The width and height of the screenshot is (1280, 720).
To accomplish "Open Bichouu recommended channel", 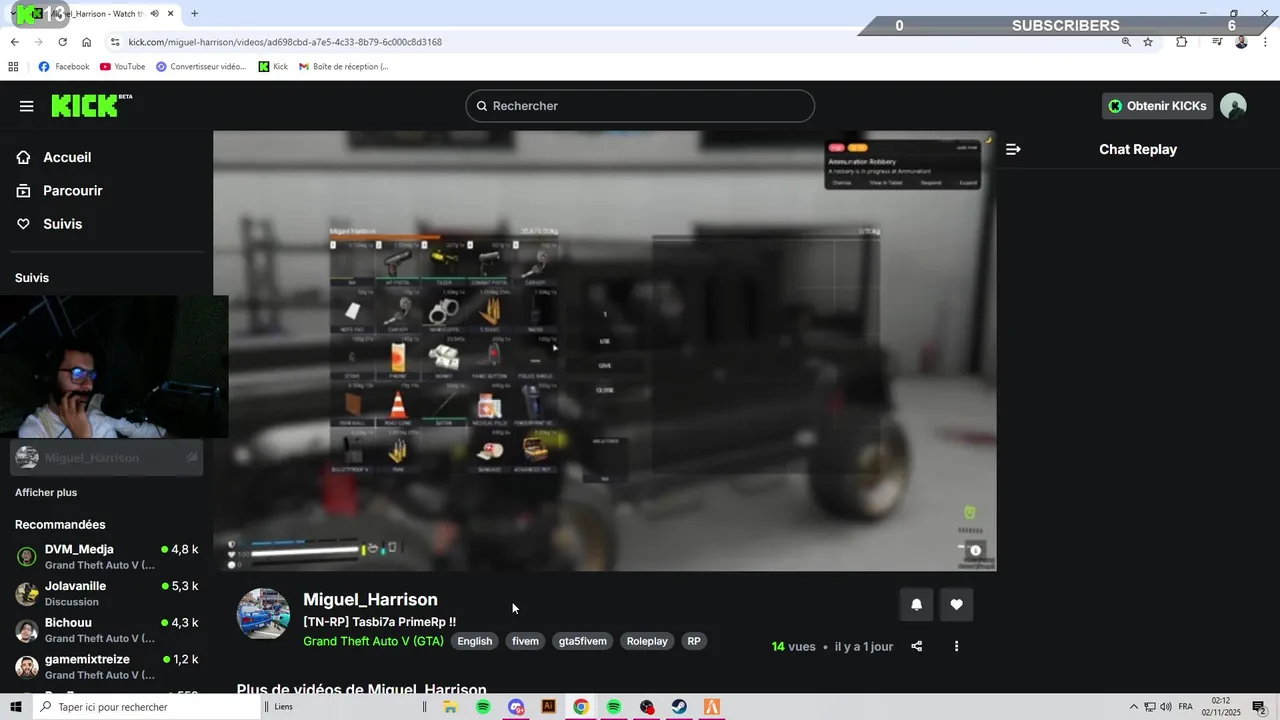I will pos(106,630).
